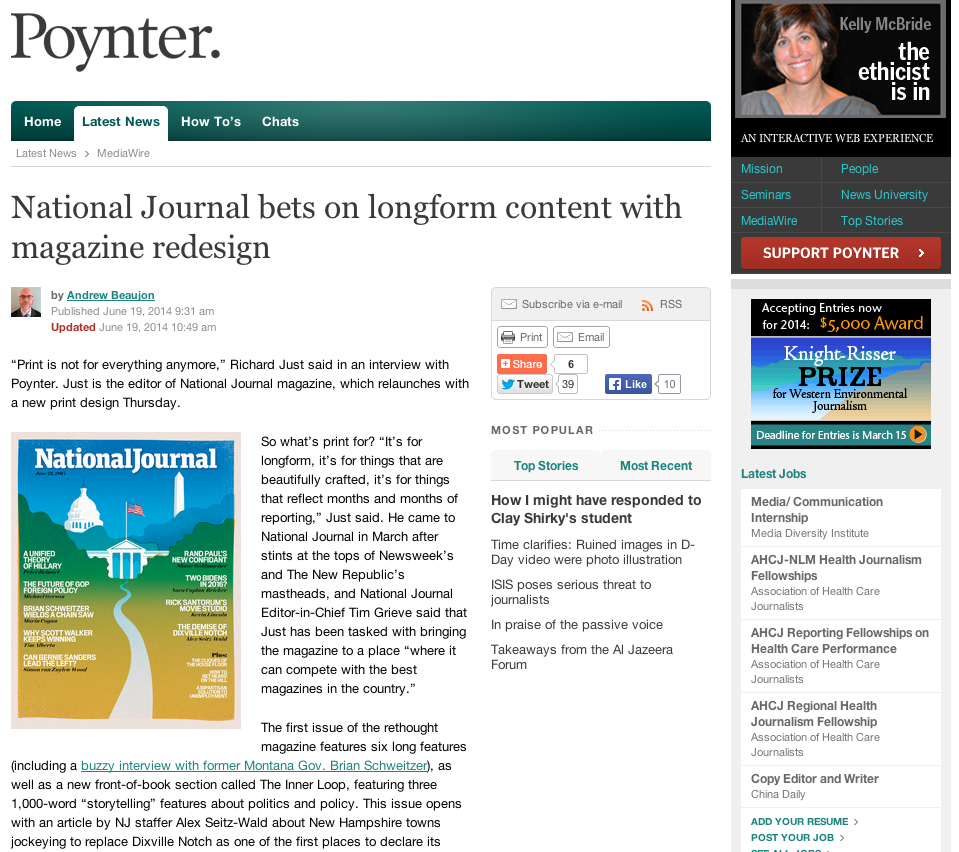Viewport: 959px width, 852px height.
Task: Click the orange play arrow on ad
Action: (x=917, y=435)
